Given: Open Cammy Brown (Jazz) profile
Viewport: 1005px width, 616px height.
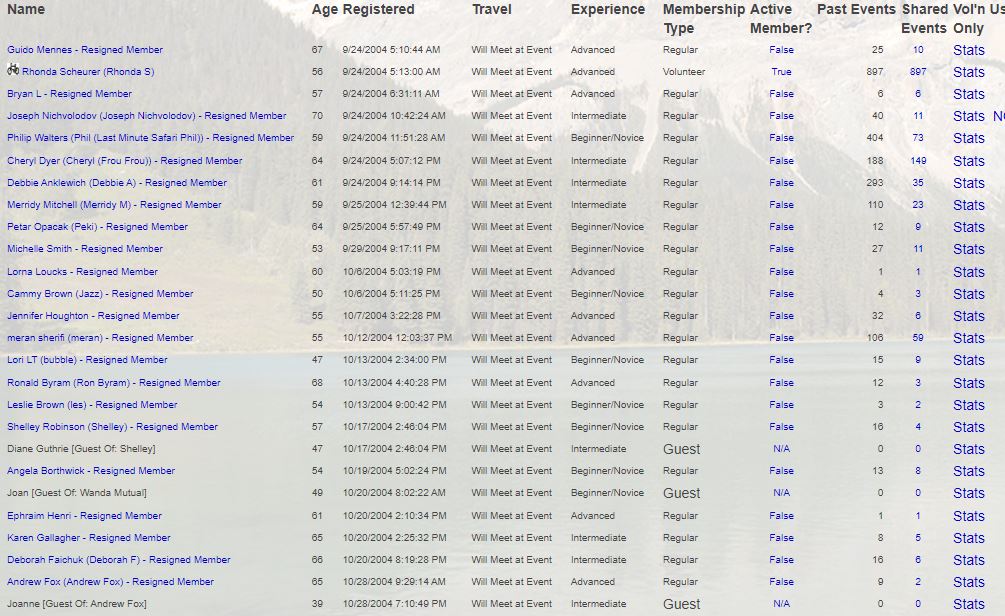Looking at the screenshot, I should point(100,294).
